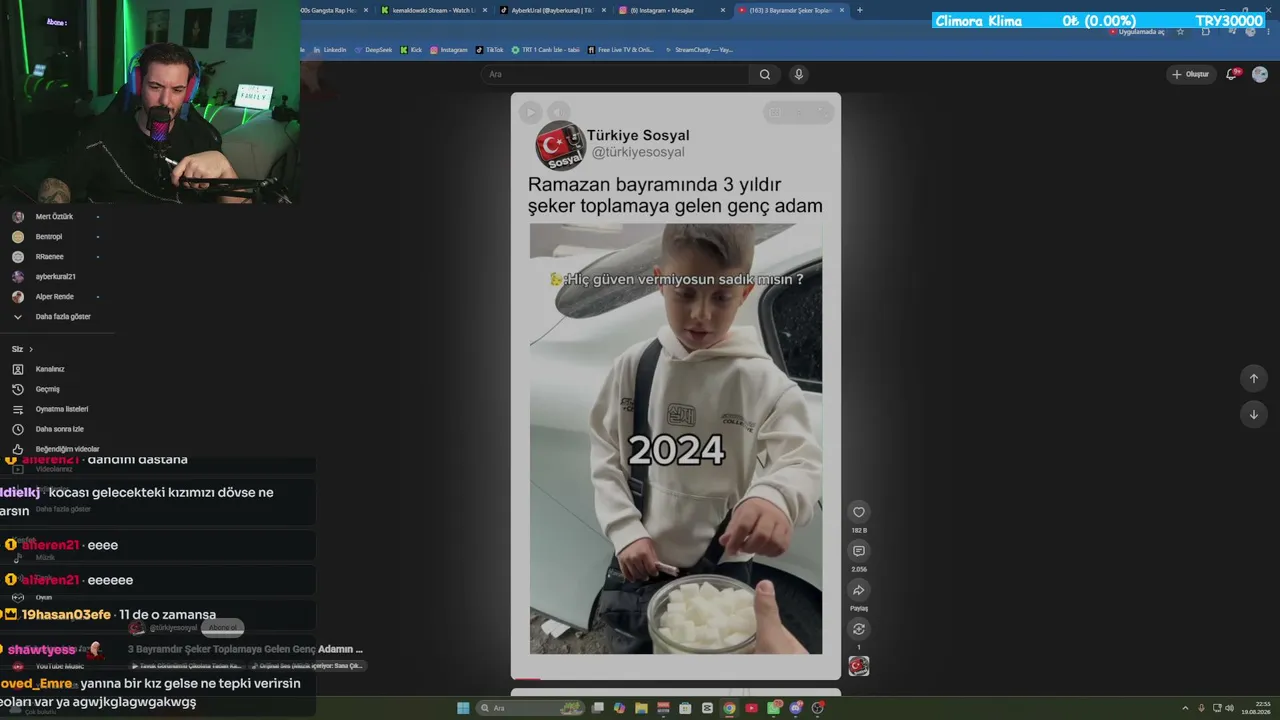
Task: Open the YouTube account avatar menu
Action: tap(1260, 74)
